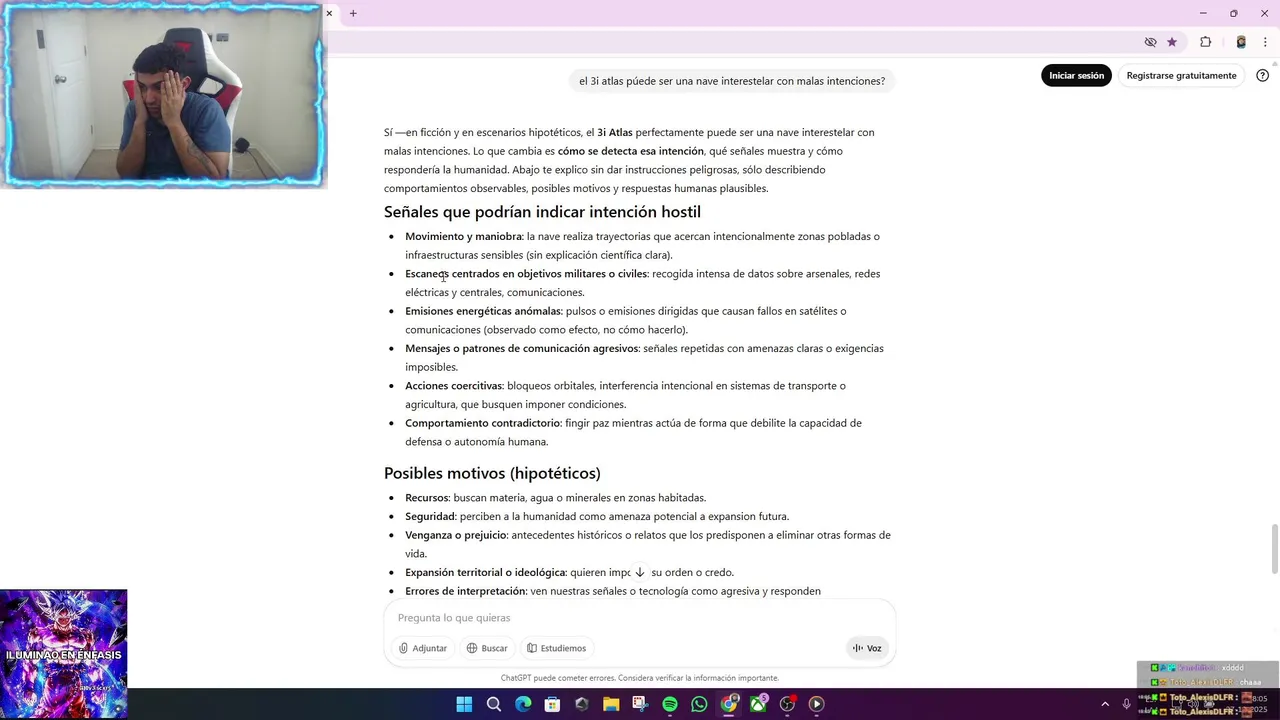Click 'Mensajes o patrones de comunicación agresivos' bullet
Viewport: 1280px width, 720px height.
click(x=644, y=358)
